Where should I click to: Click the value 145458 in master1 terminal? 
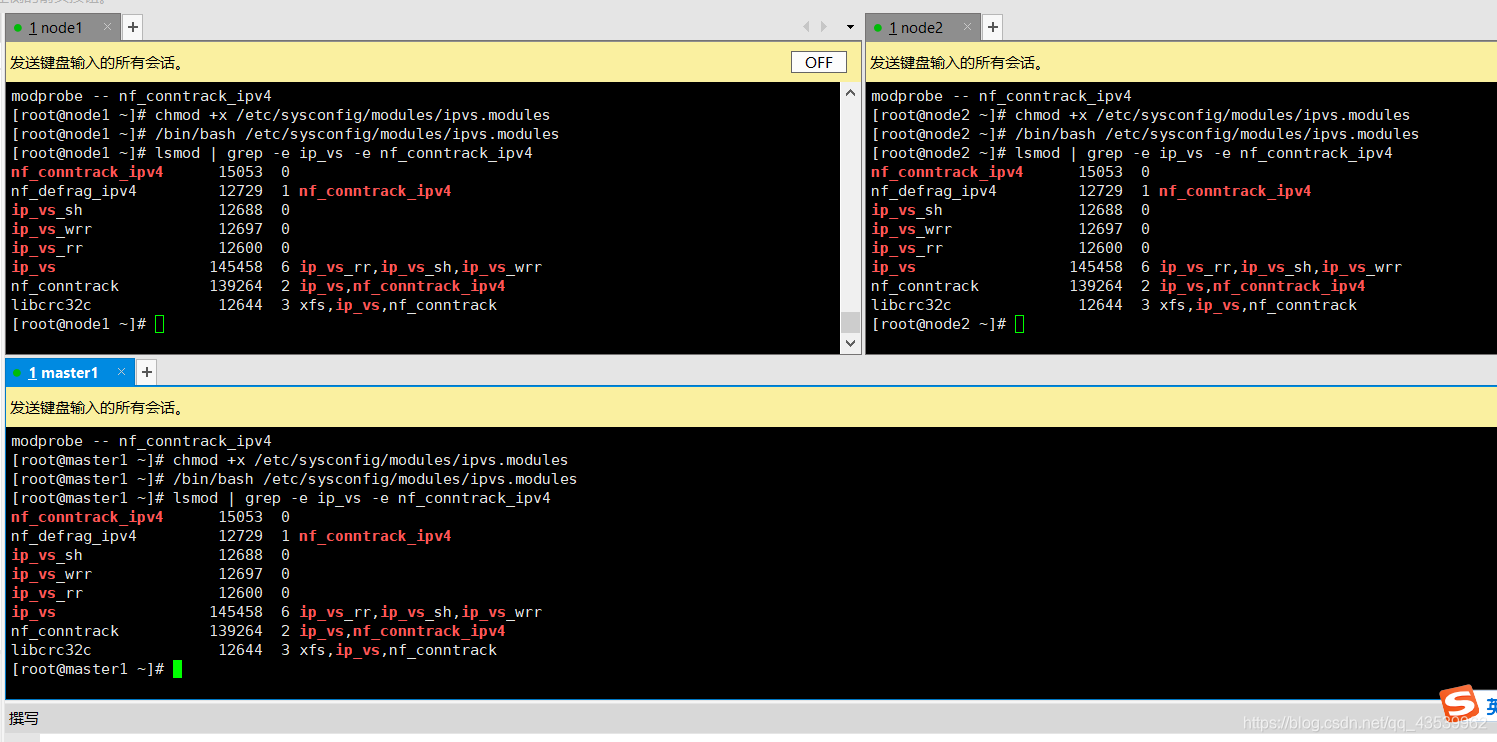click(236, 612)
